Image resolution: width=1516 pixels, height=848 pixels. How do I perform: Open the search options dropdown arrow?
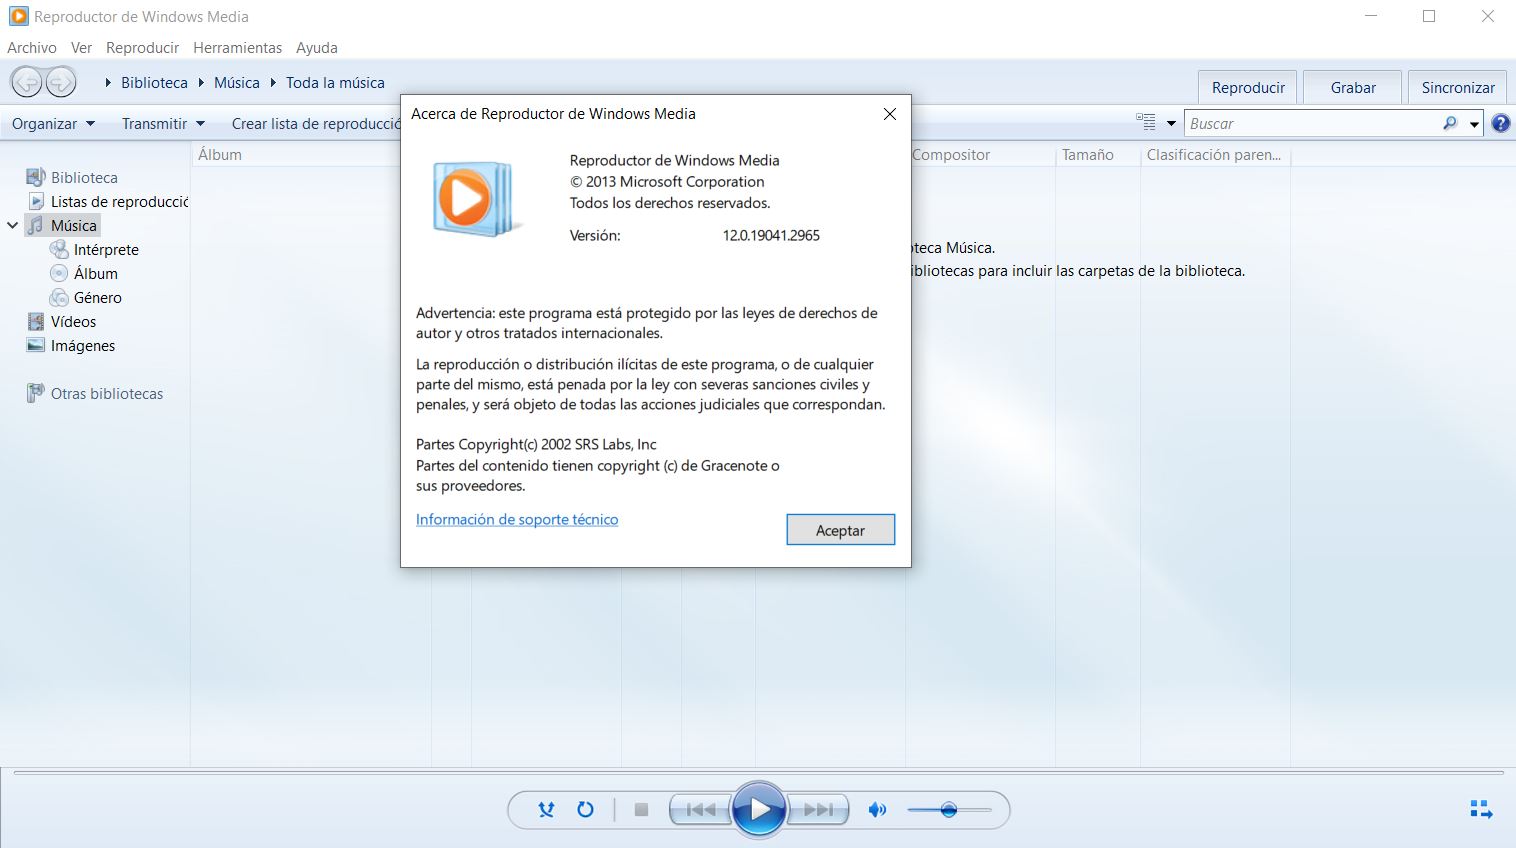tap(1474, 124)
